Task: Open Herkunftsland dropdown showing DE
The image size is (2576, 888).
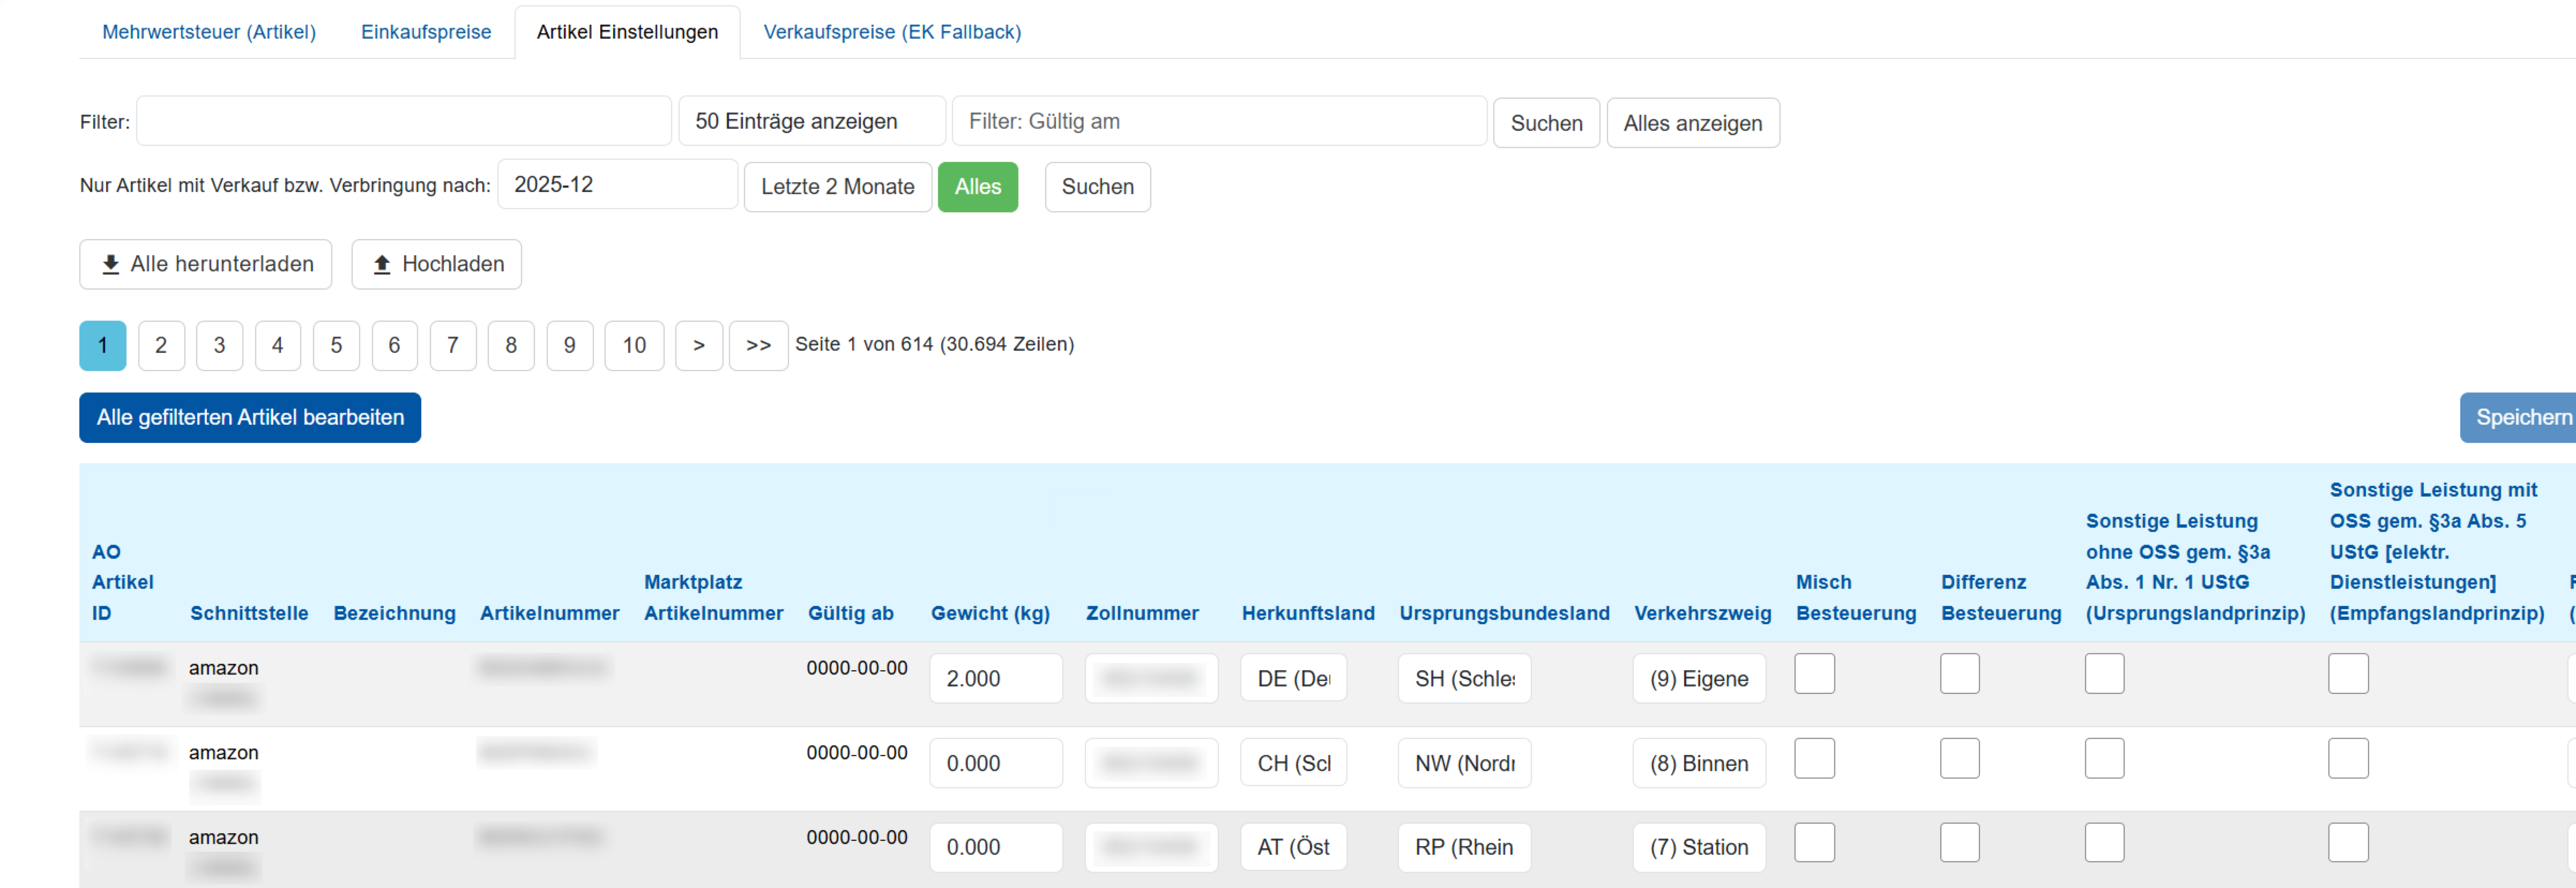Action: (x=1293, y=678)
